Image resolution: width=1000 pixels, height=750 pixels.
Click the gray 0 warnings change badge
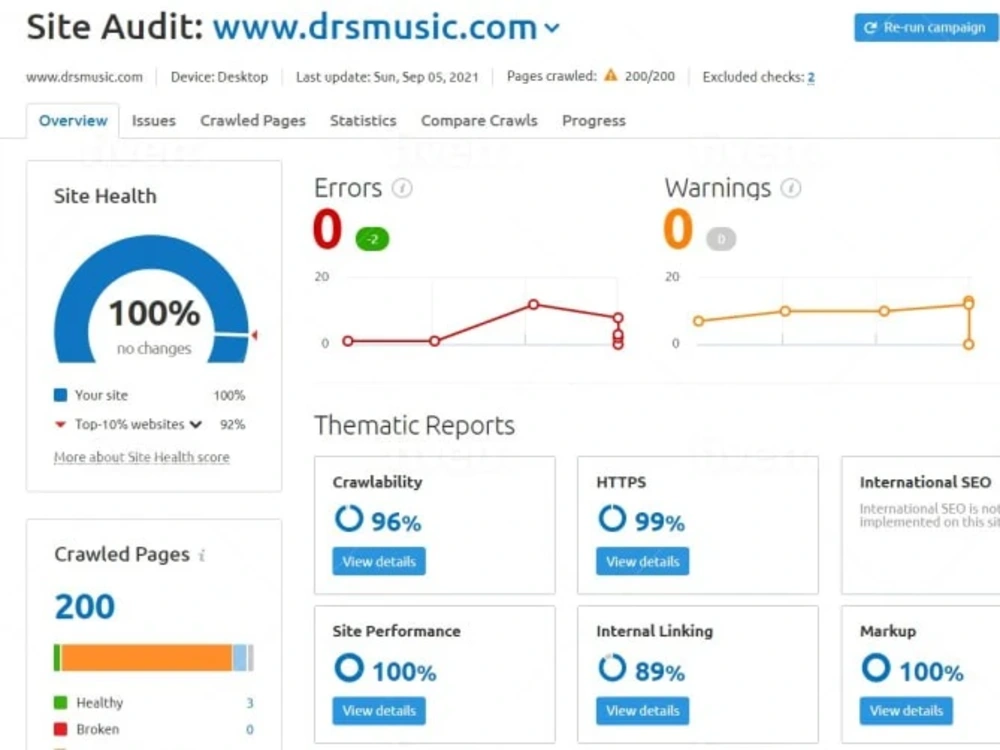(721, 239)
